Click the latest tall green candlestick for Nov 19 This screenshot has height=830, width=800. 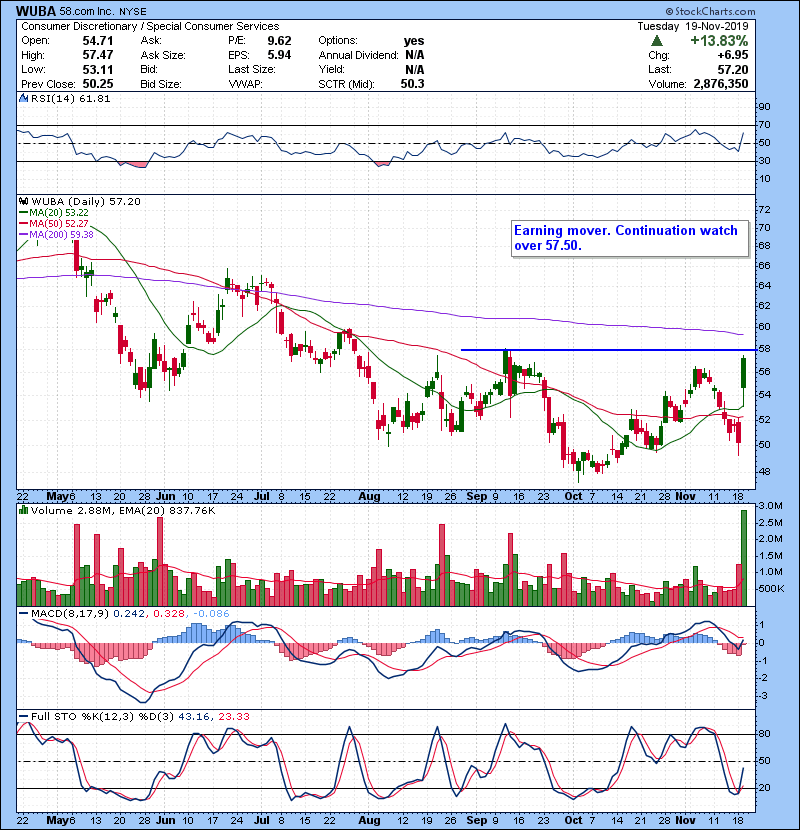pyautogui.click(x=744, y=373)
